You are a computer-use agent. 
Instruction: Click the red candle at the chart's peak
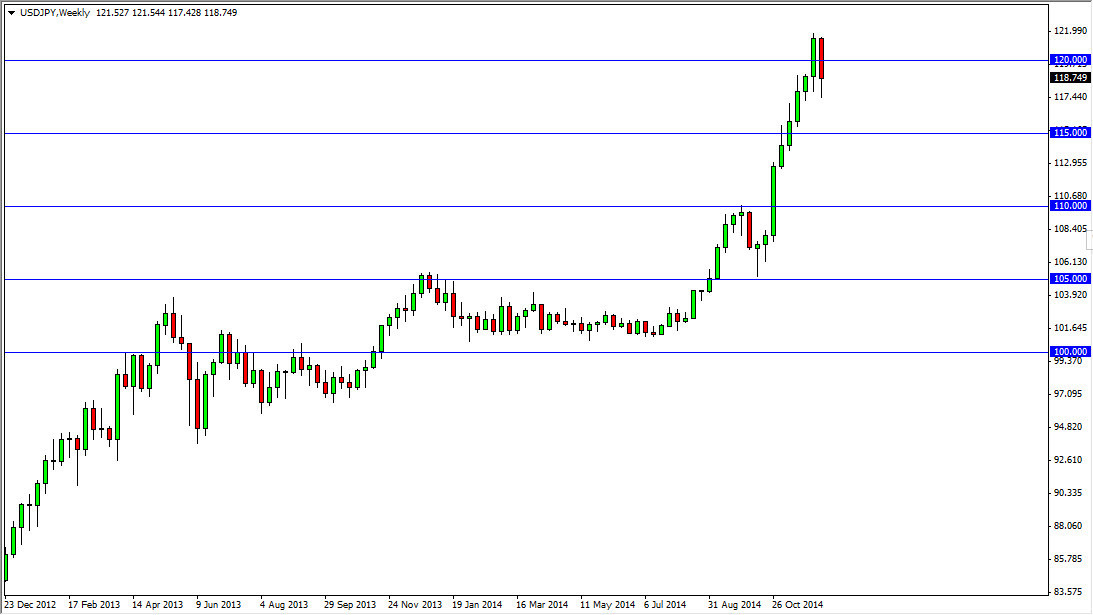coord(820,60)
